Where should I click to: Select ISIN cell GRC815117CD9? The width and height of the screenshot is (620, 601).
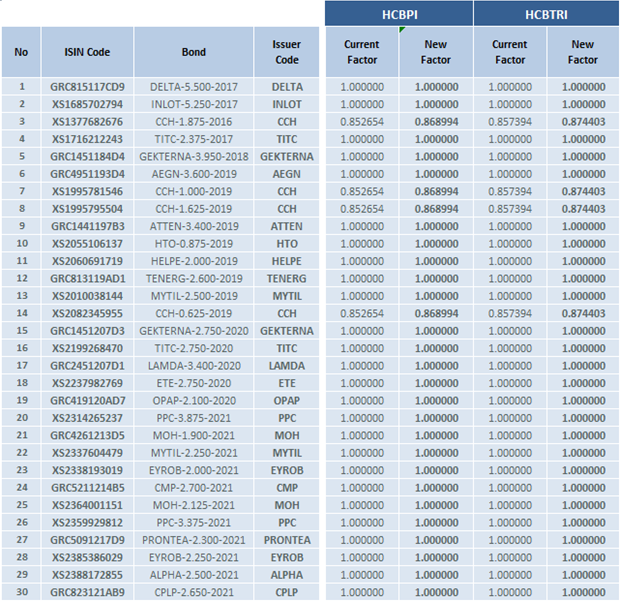click(x=87, y=87)
